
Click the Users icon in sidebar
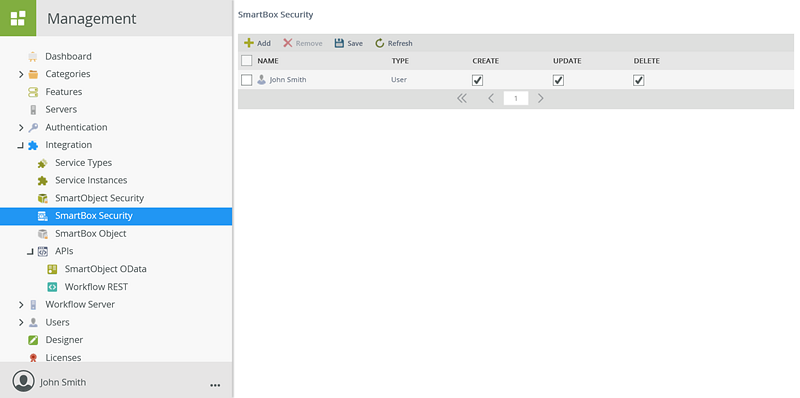coord(33,322)
